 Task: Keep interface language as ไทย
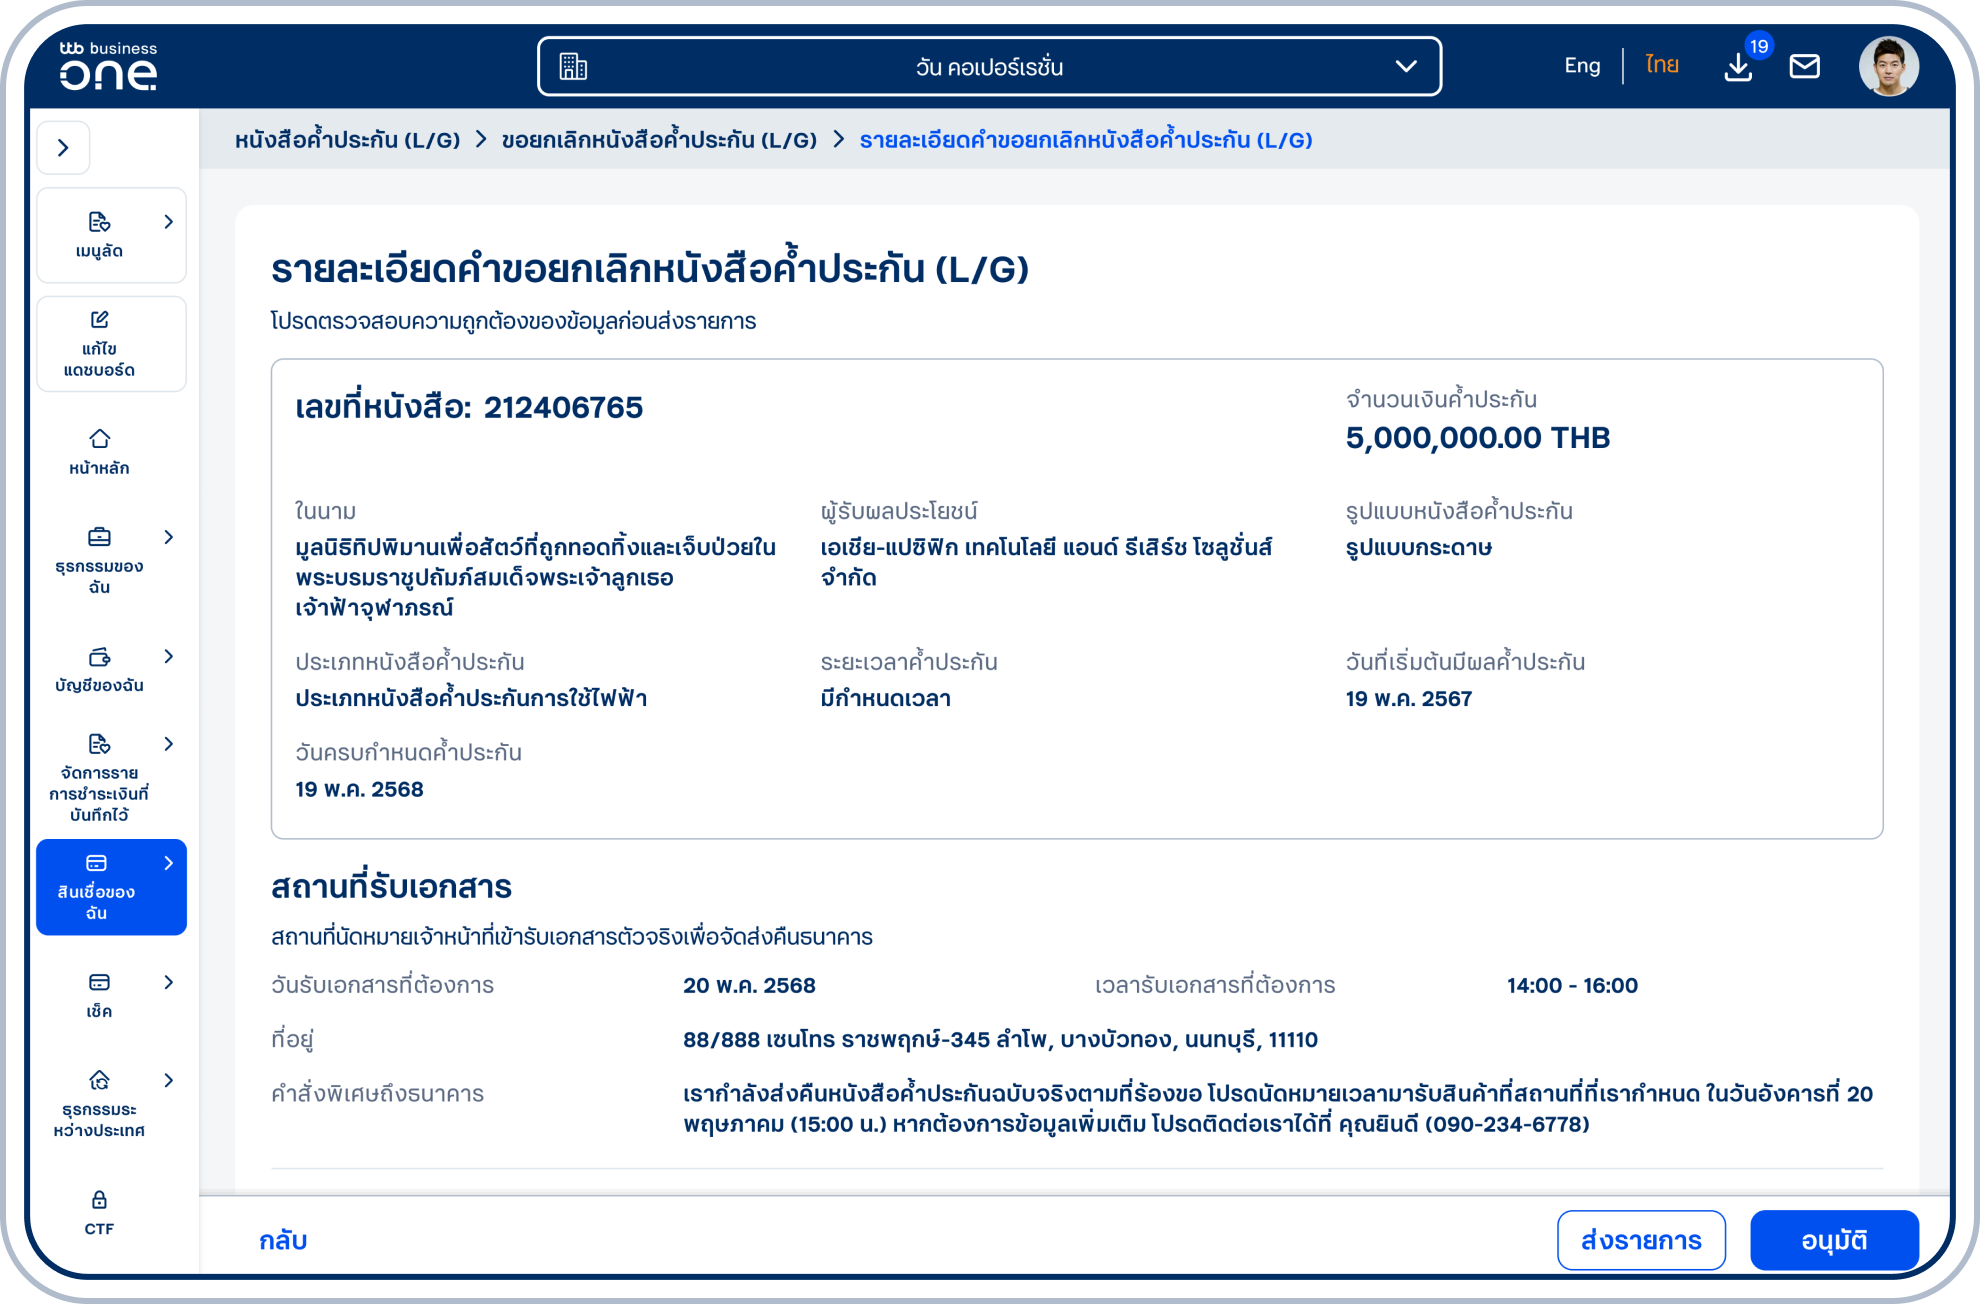(1660, 65)
